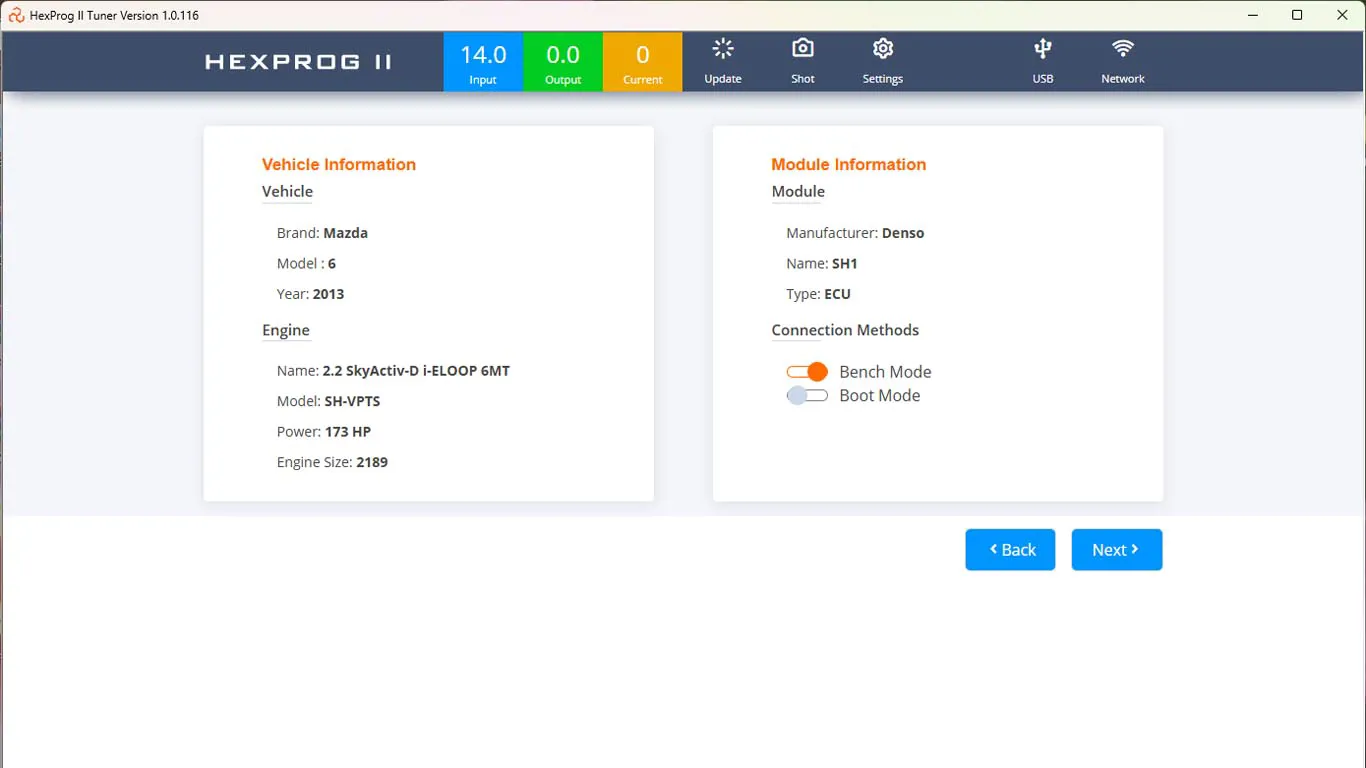Click the Manufacturer: Denso entry
Image resolution: width=1366 pixels, height=768 pixels.
tap(855, 233)
